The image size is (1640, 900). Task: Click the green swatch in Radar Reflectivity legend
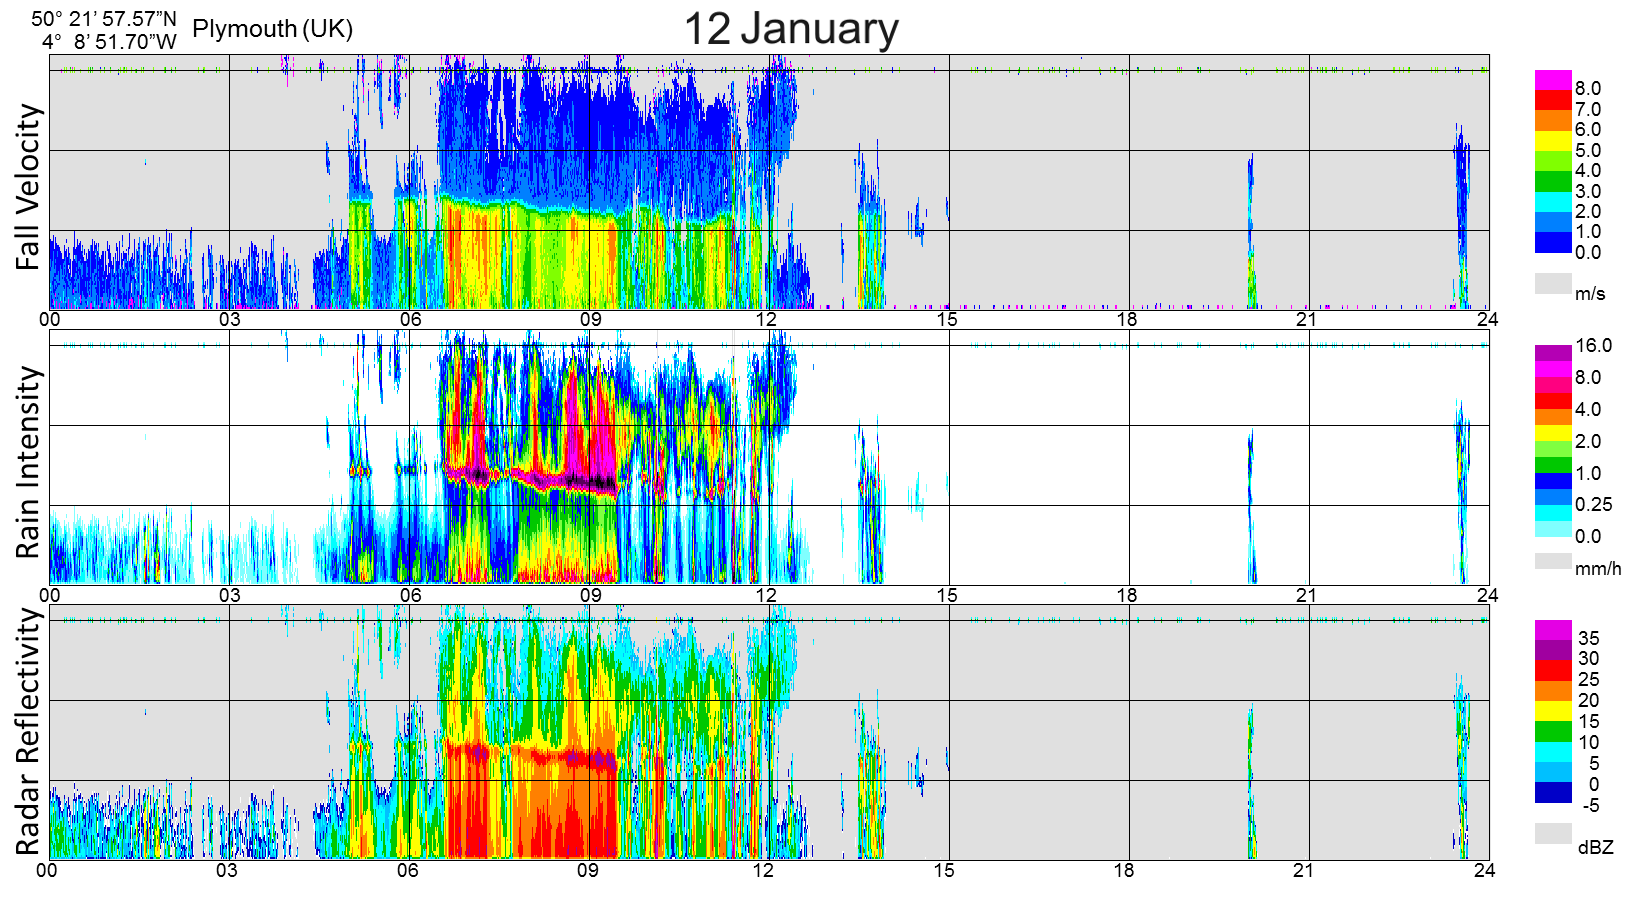[x=1553, y=732]
